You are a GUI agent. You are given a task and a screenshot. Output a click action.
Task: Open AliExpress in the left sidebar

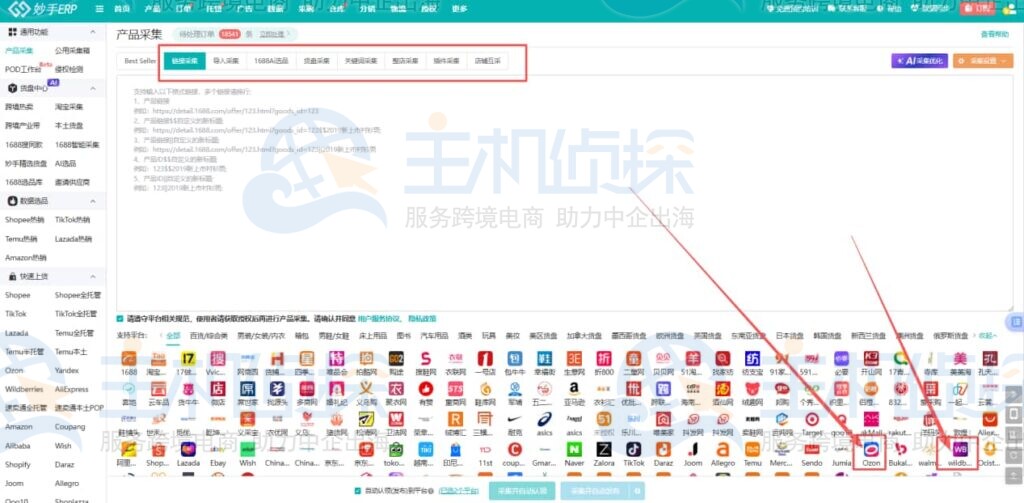click(71, 389)
